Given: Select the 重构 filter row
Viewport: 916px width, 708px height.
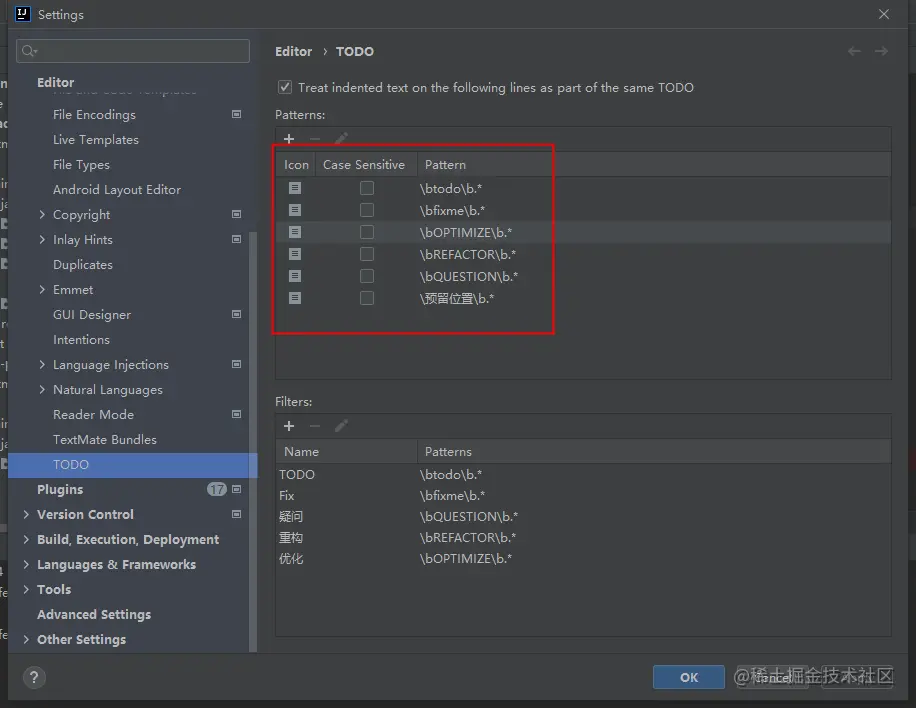Looking at the screenshot, I should 583,537.
